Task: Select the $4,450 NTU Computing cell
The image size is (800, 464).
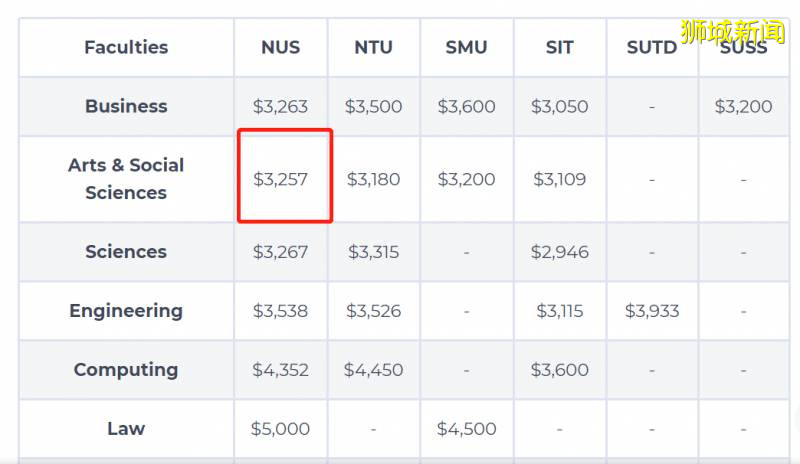Action: pyautogui.click(x=373, y=370)
